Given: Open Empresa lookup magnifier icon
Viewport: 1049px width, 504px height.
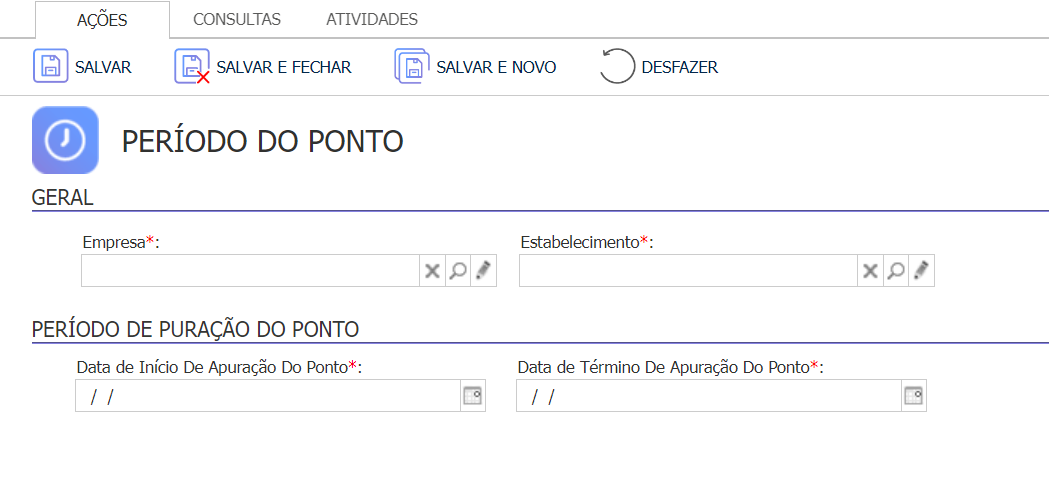Looking at the screenshot, I should (x=458, y=271).
